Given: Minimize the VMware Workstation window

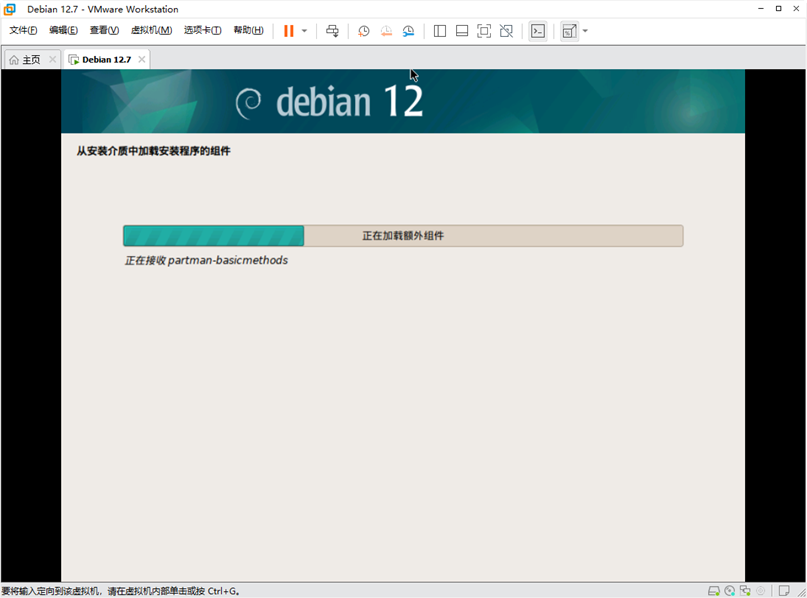Looking at the screenshot, I should point(761,9).
